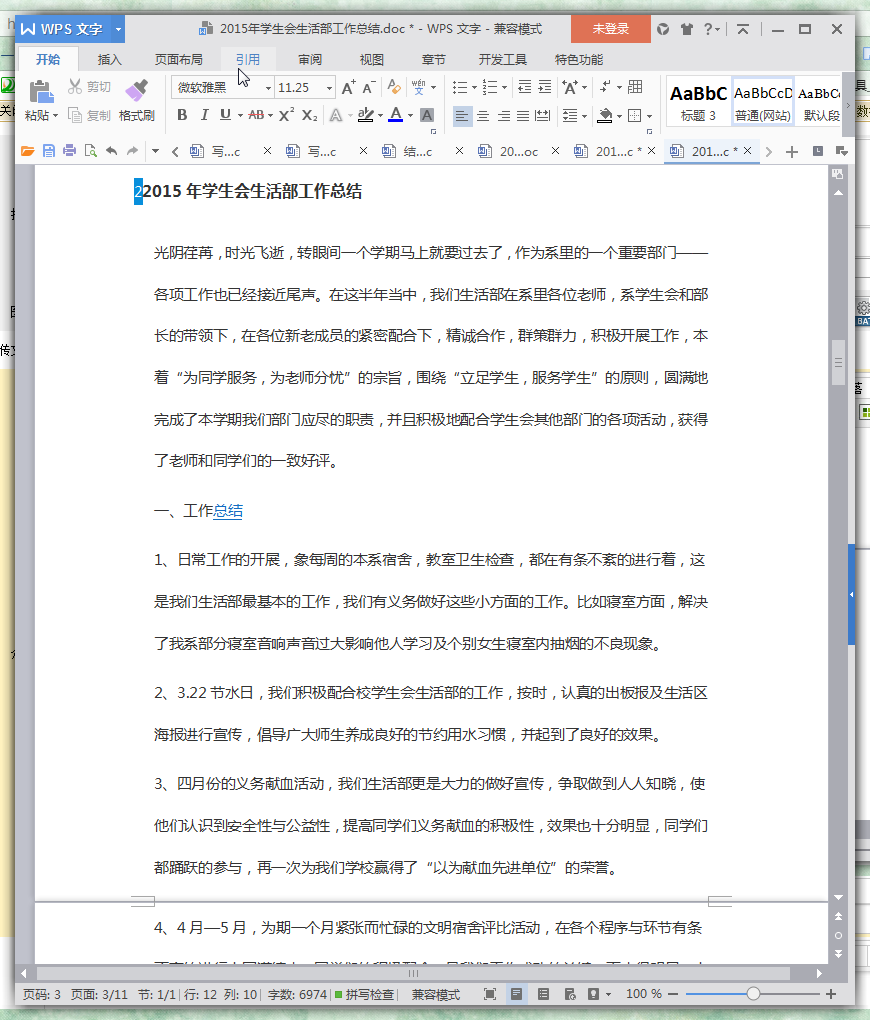Open the font name 微软雅黑 dropdown
870x1020 pixels.
267,88
